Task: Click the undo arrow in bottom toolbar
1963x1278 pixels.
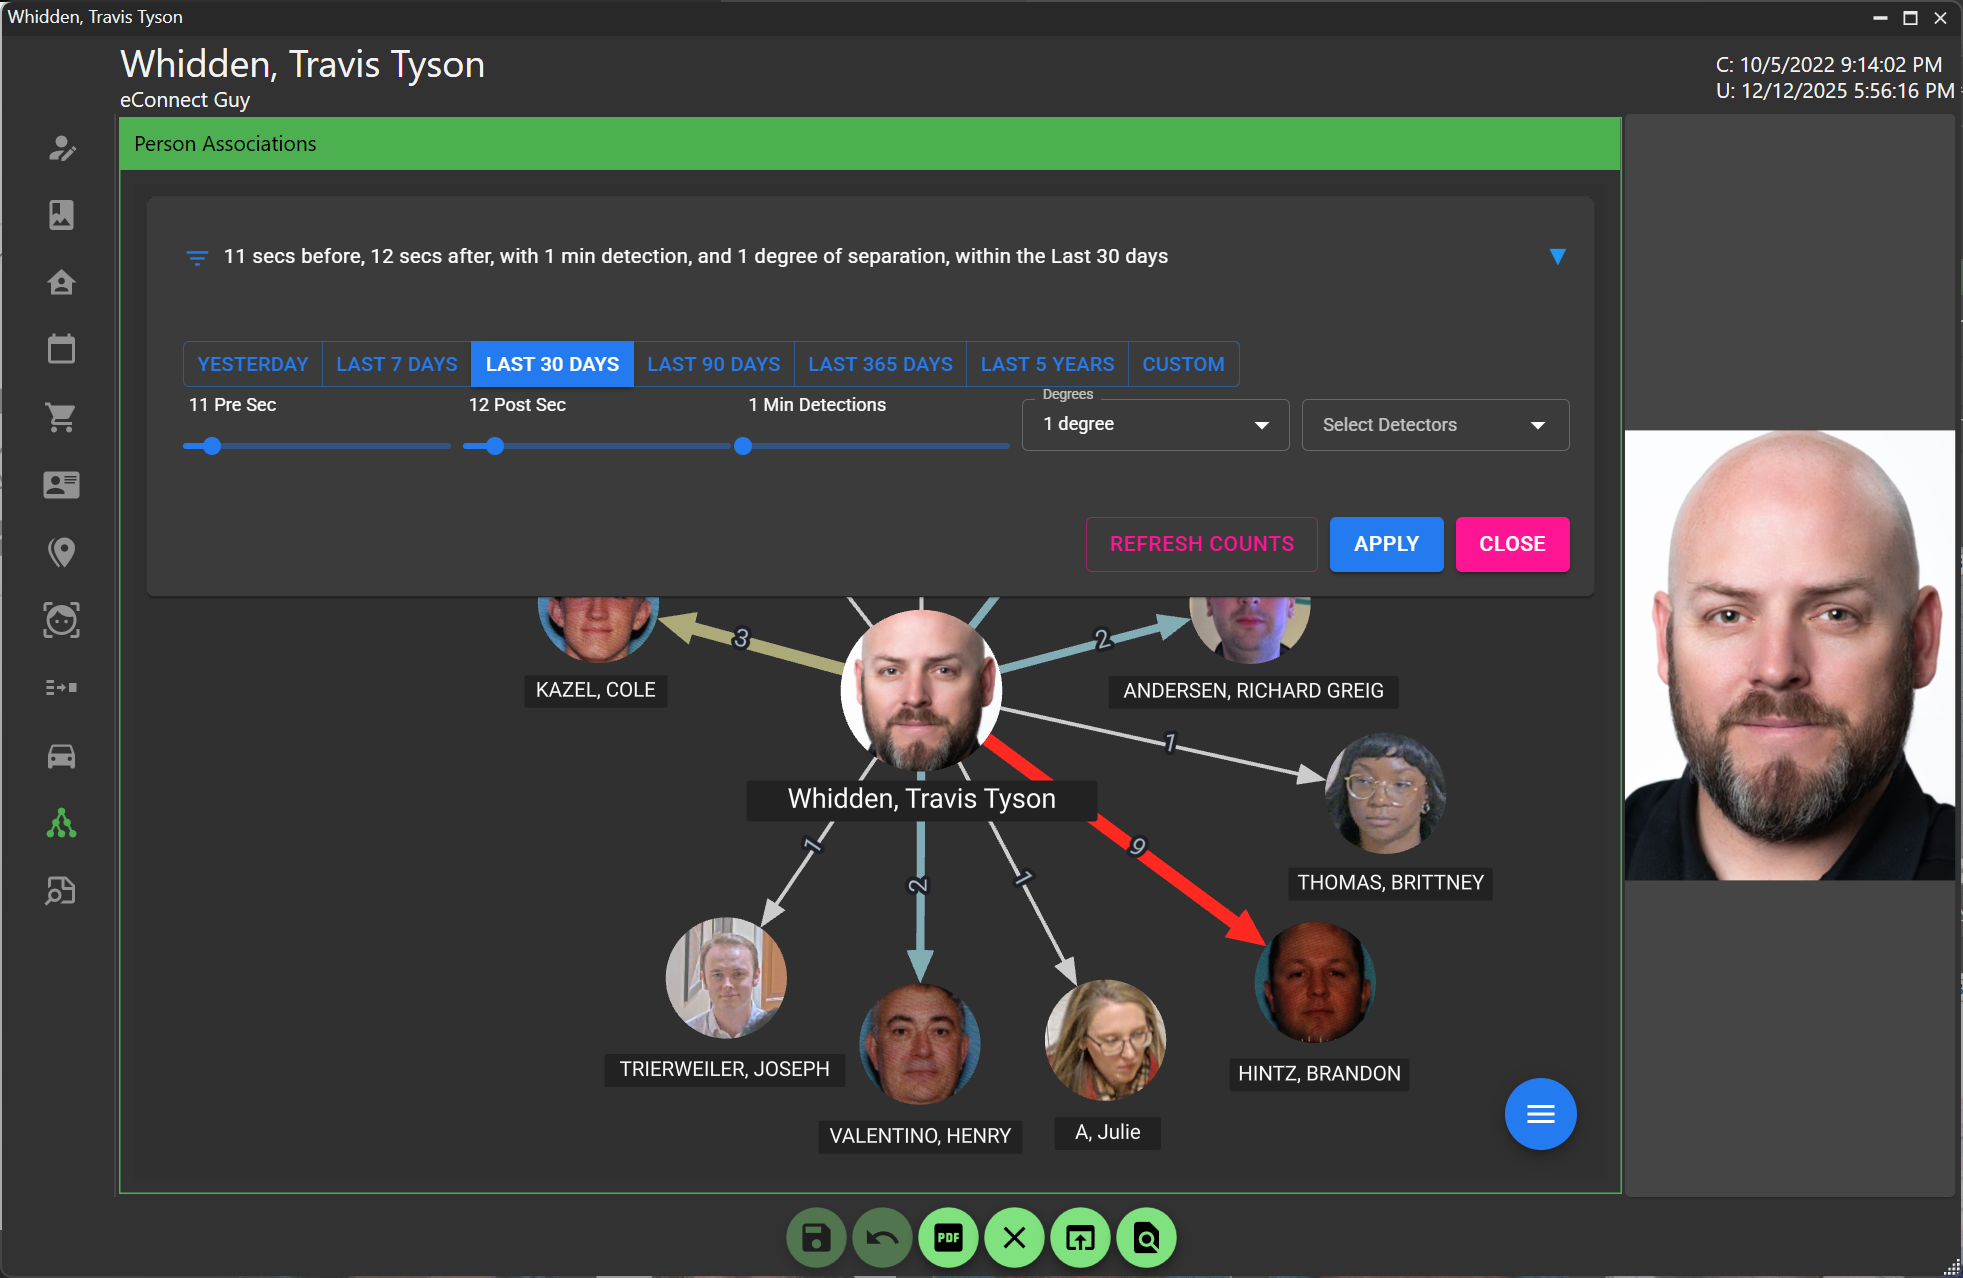Action: pos(882,1238)
